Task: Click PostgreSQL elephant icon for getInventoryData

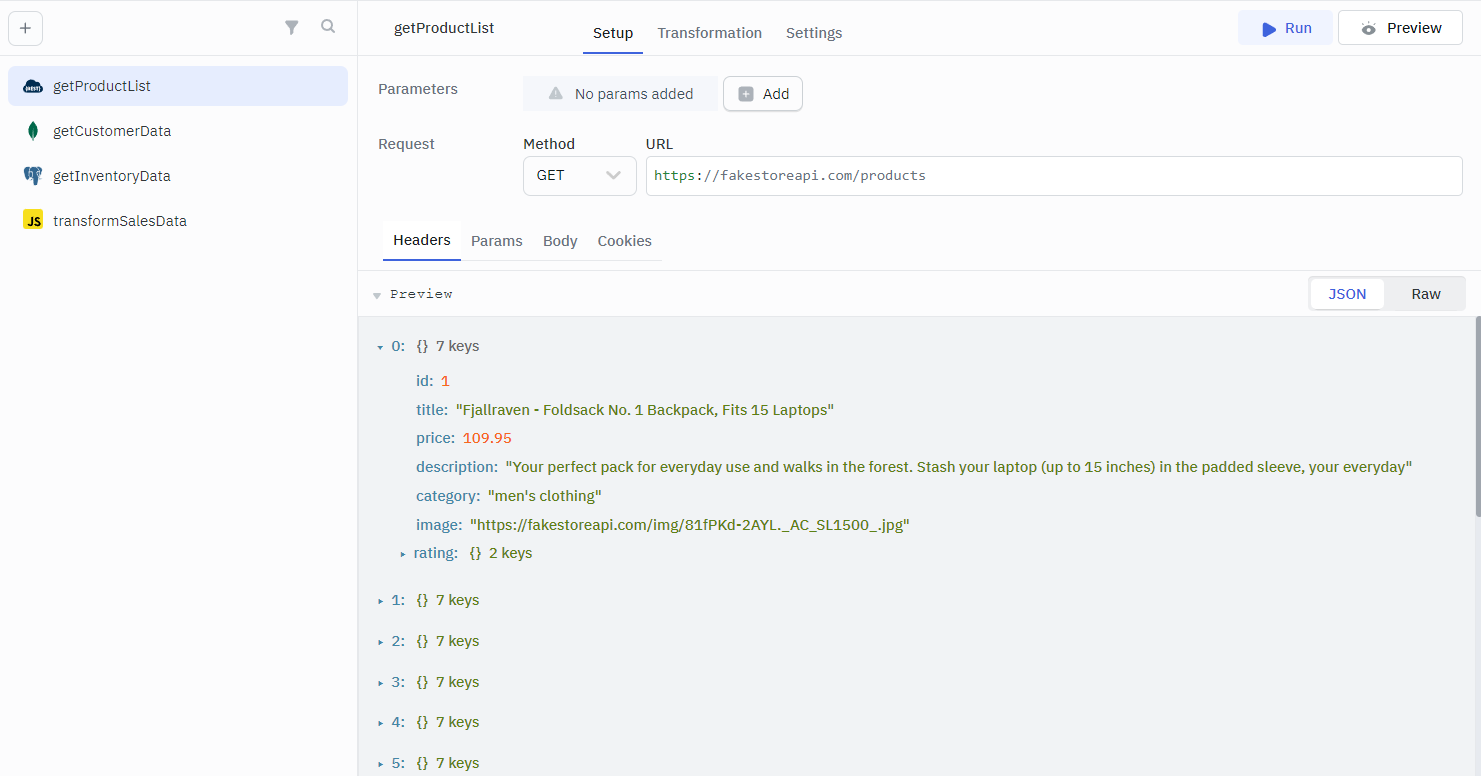Action: click(33, 176)
